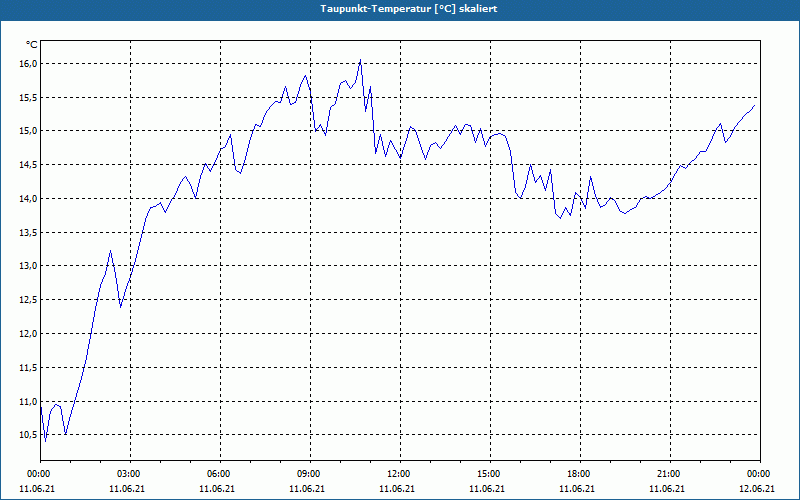Click the 11.06.21 date under 21:00
The height and width of the screenshot is (500, 800).
click(667, 488)
